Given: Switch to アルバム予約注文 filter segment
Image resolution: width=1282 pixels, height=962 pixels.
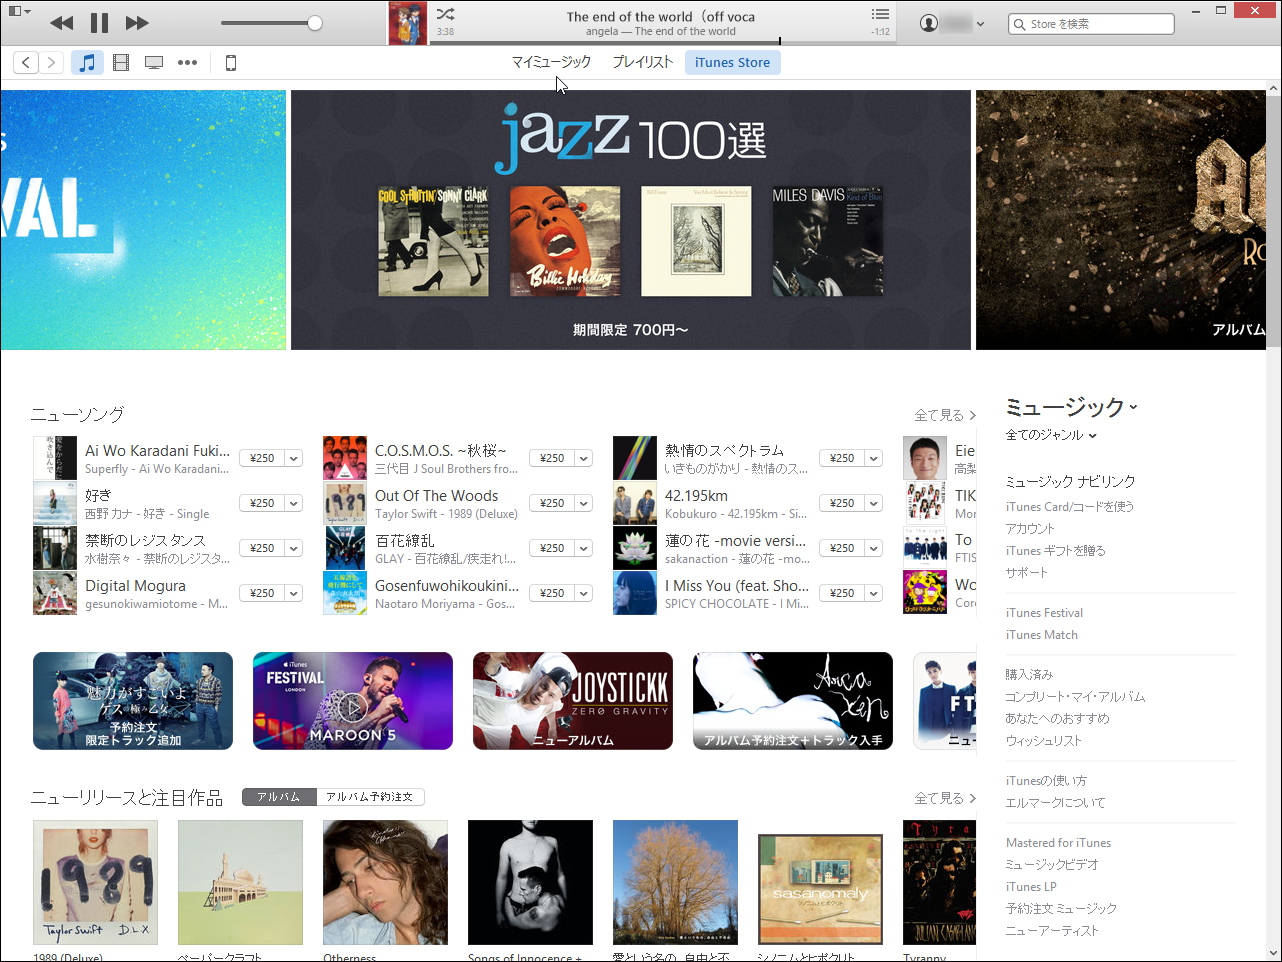Looking at the screenshot, I should pos(368,797).
